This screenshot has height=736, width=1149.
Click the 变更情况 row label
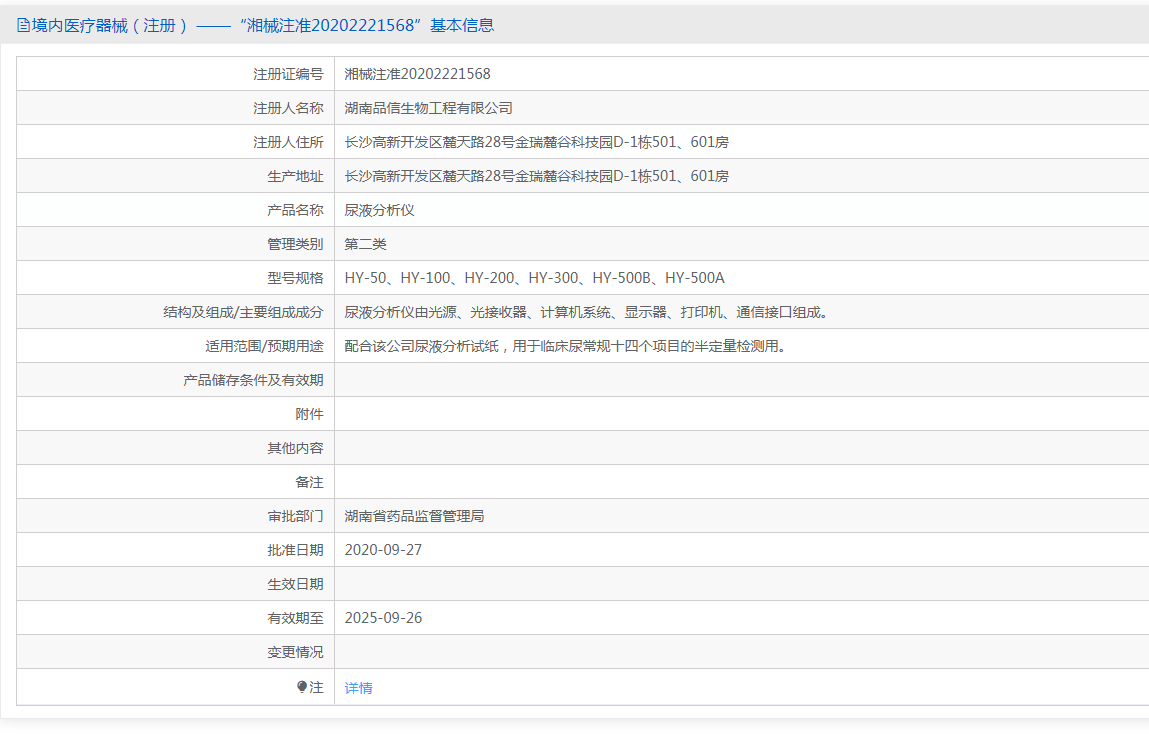pos(295,652)
